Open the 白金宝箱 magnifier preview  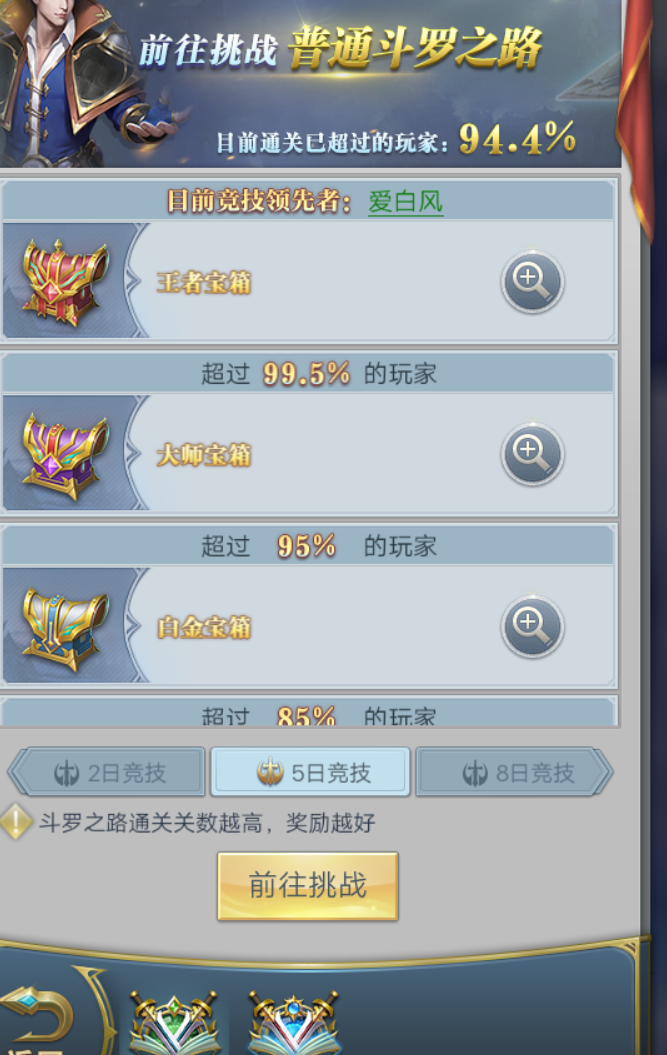[532, 626]
